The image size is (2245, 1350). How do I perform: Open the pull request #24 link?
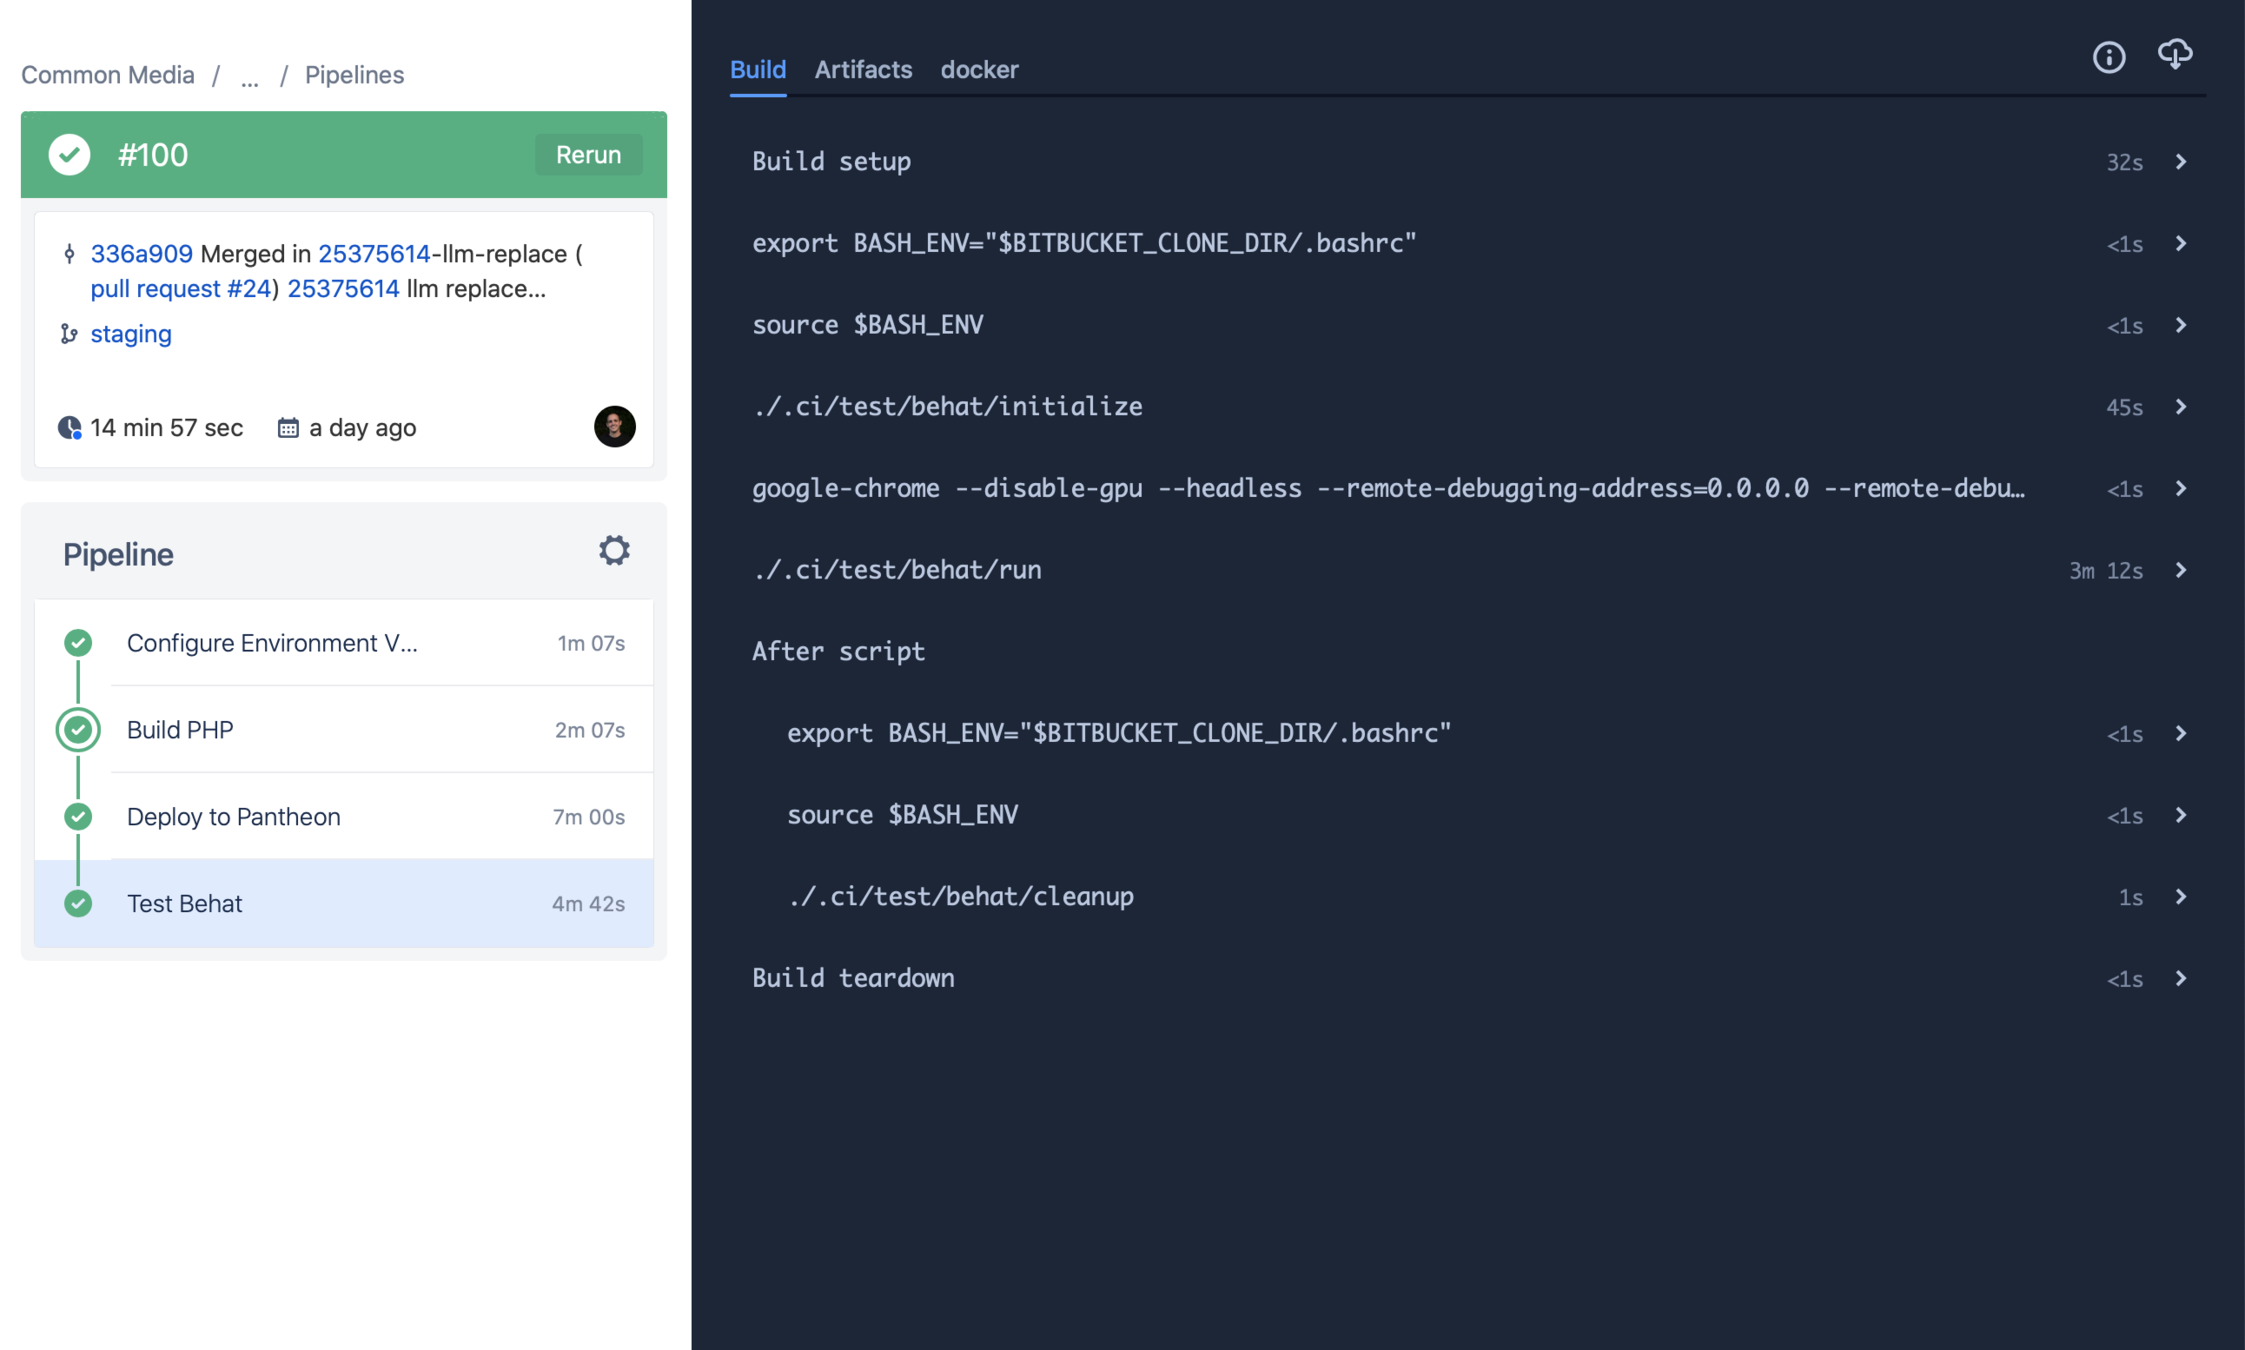181,289
